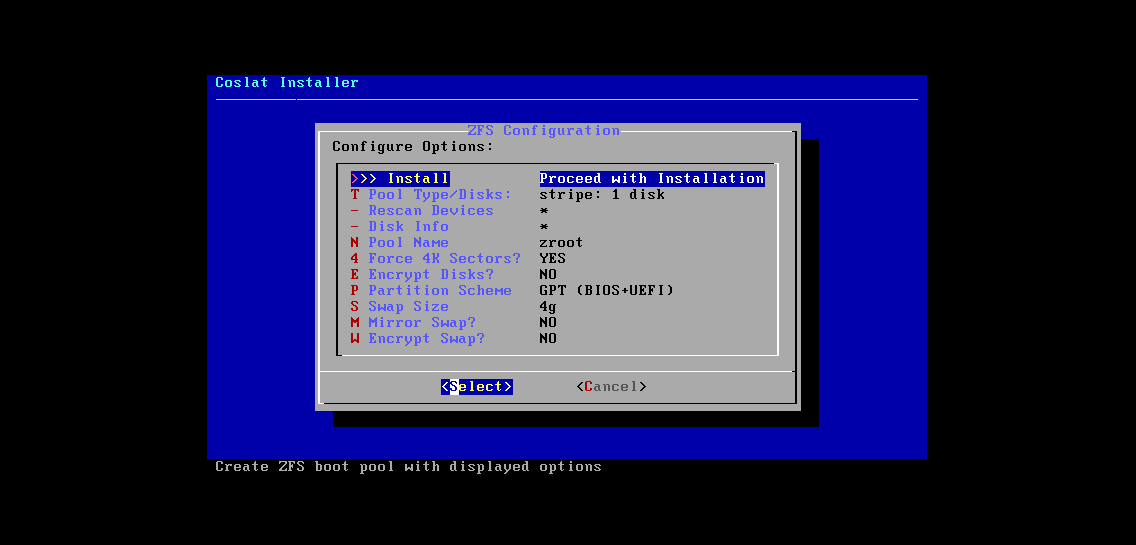1136x545 pixels.
Task: Click the red P hotkey letter
Action: pos(355,290)
